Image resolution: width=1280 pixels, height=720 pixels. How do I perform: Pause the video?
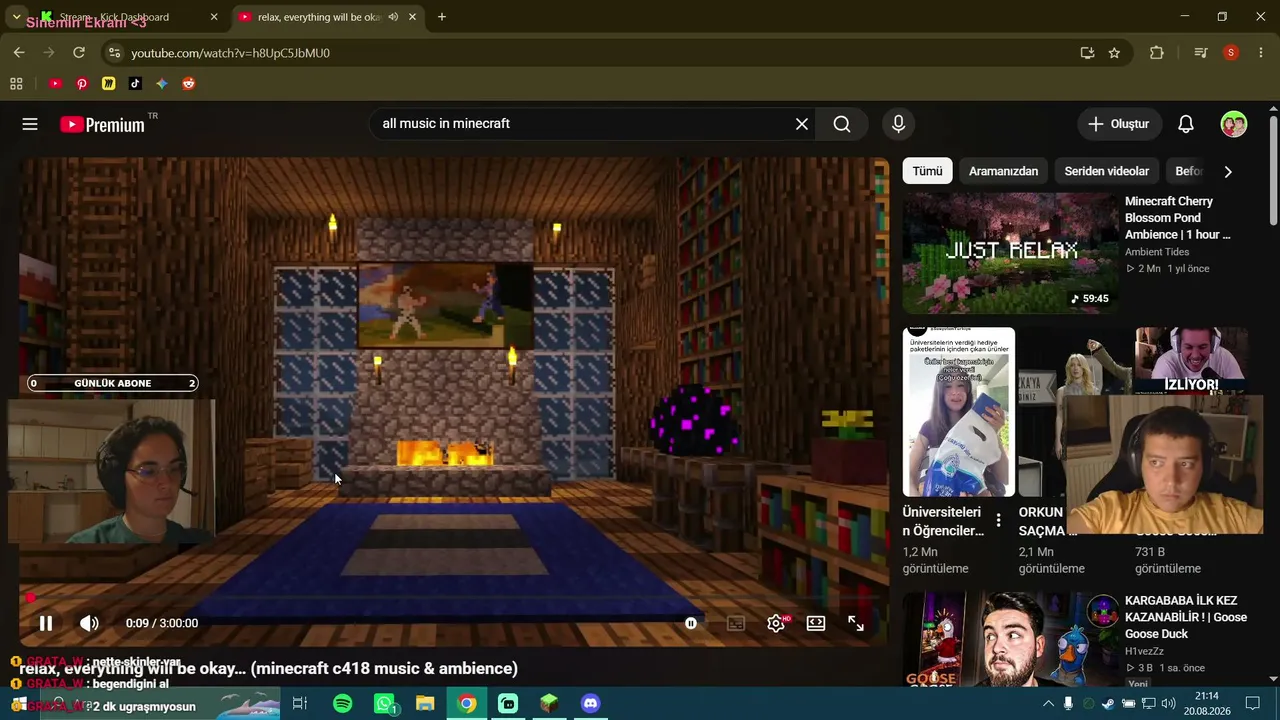[46, 623]
